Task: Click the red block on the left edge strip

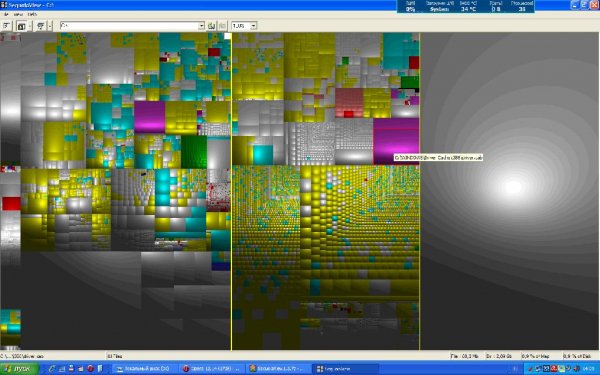Action: point(11,204)
